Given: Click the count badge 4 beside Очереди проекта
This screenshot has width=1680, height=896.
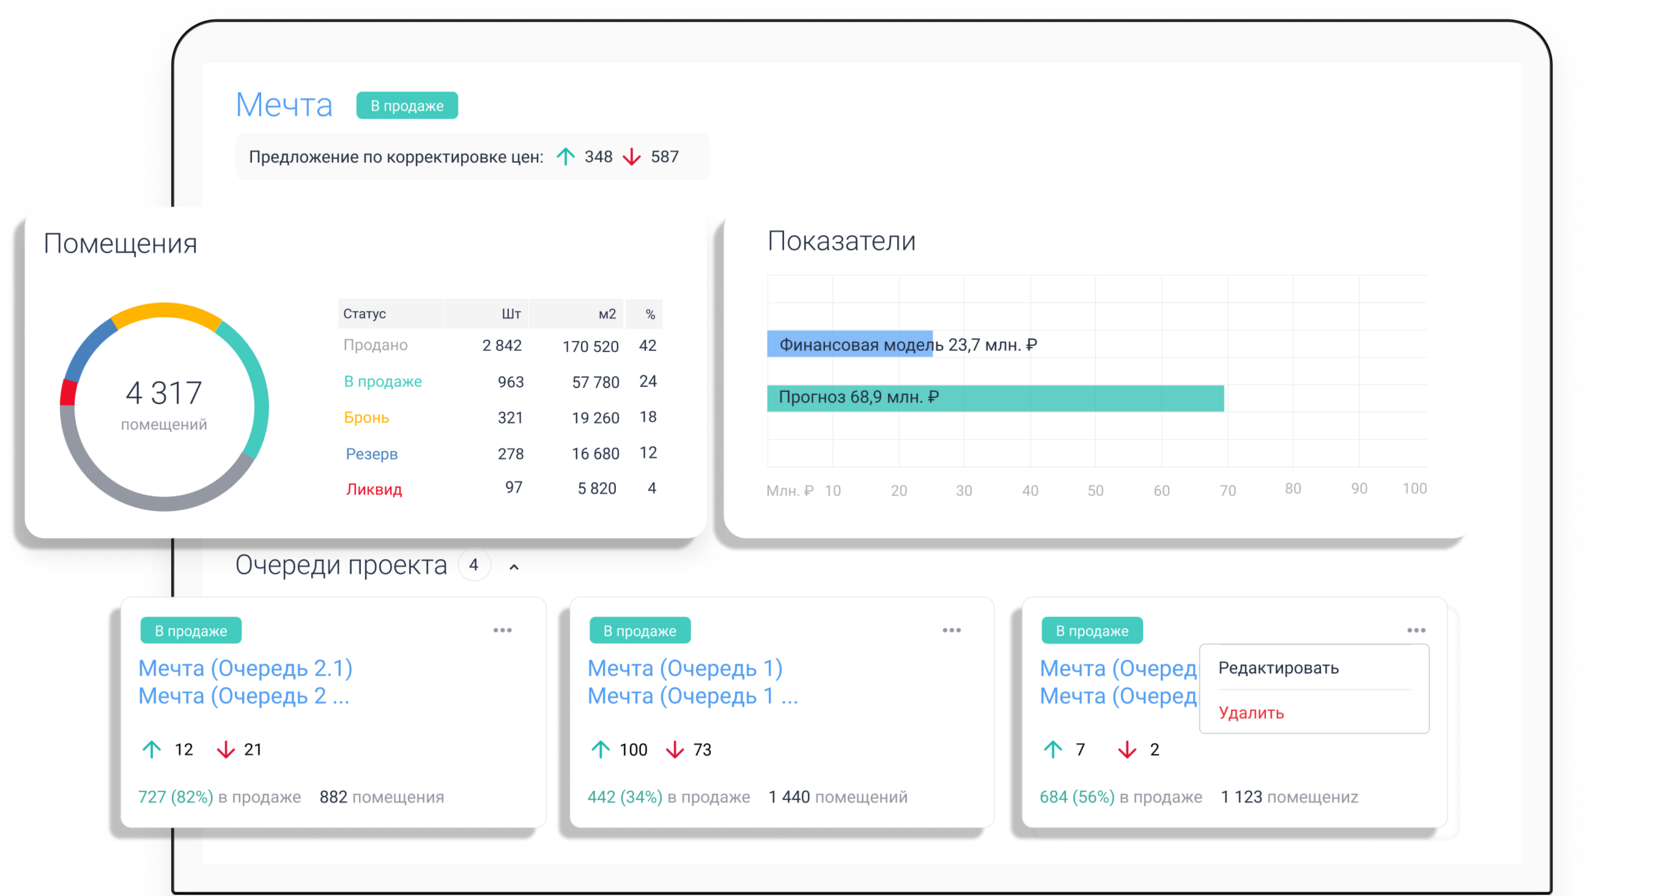Looking at the screenshot, I should click(x=474, y=566).
